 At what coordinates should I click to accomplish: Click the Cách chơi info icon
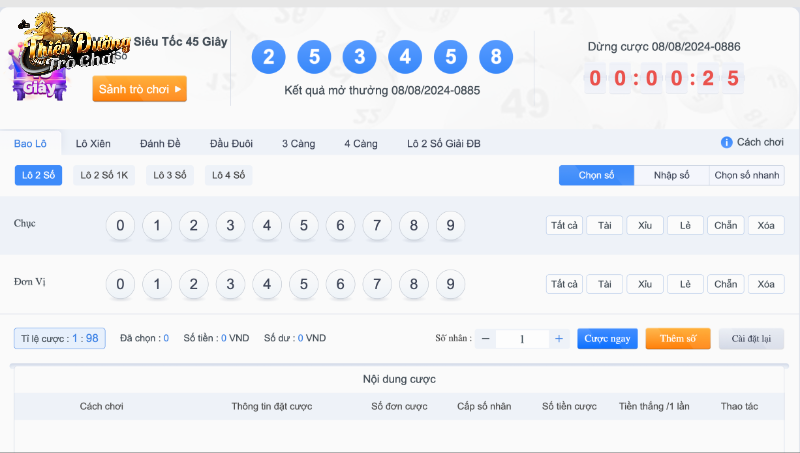[727, 143]
